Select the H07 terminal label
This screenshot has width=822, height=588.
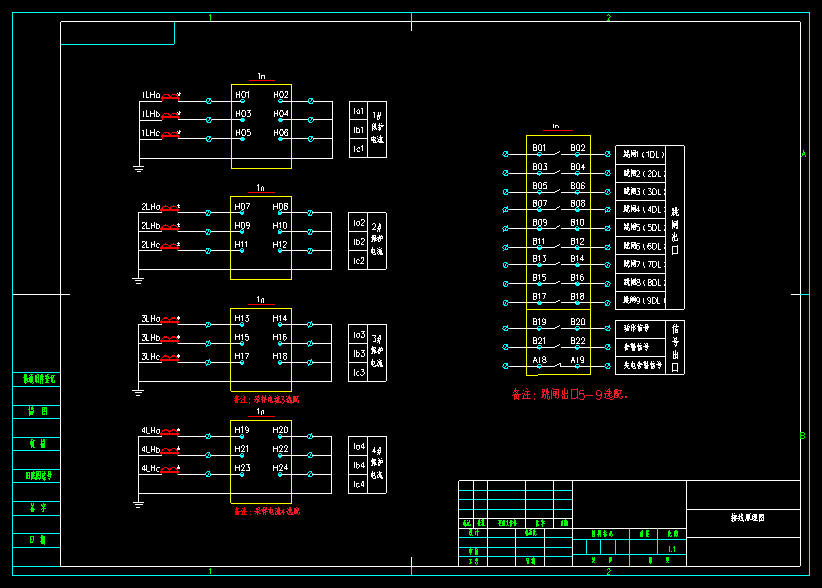click(242, 207)
